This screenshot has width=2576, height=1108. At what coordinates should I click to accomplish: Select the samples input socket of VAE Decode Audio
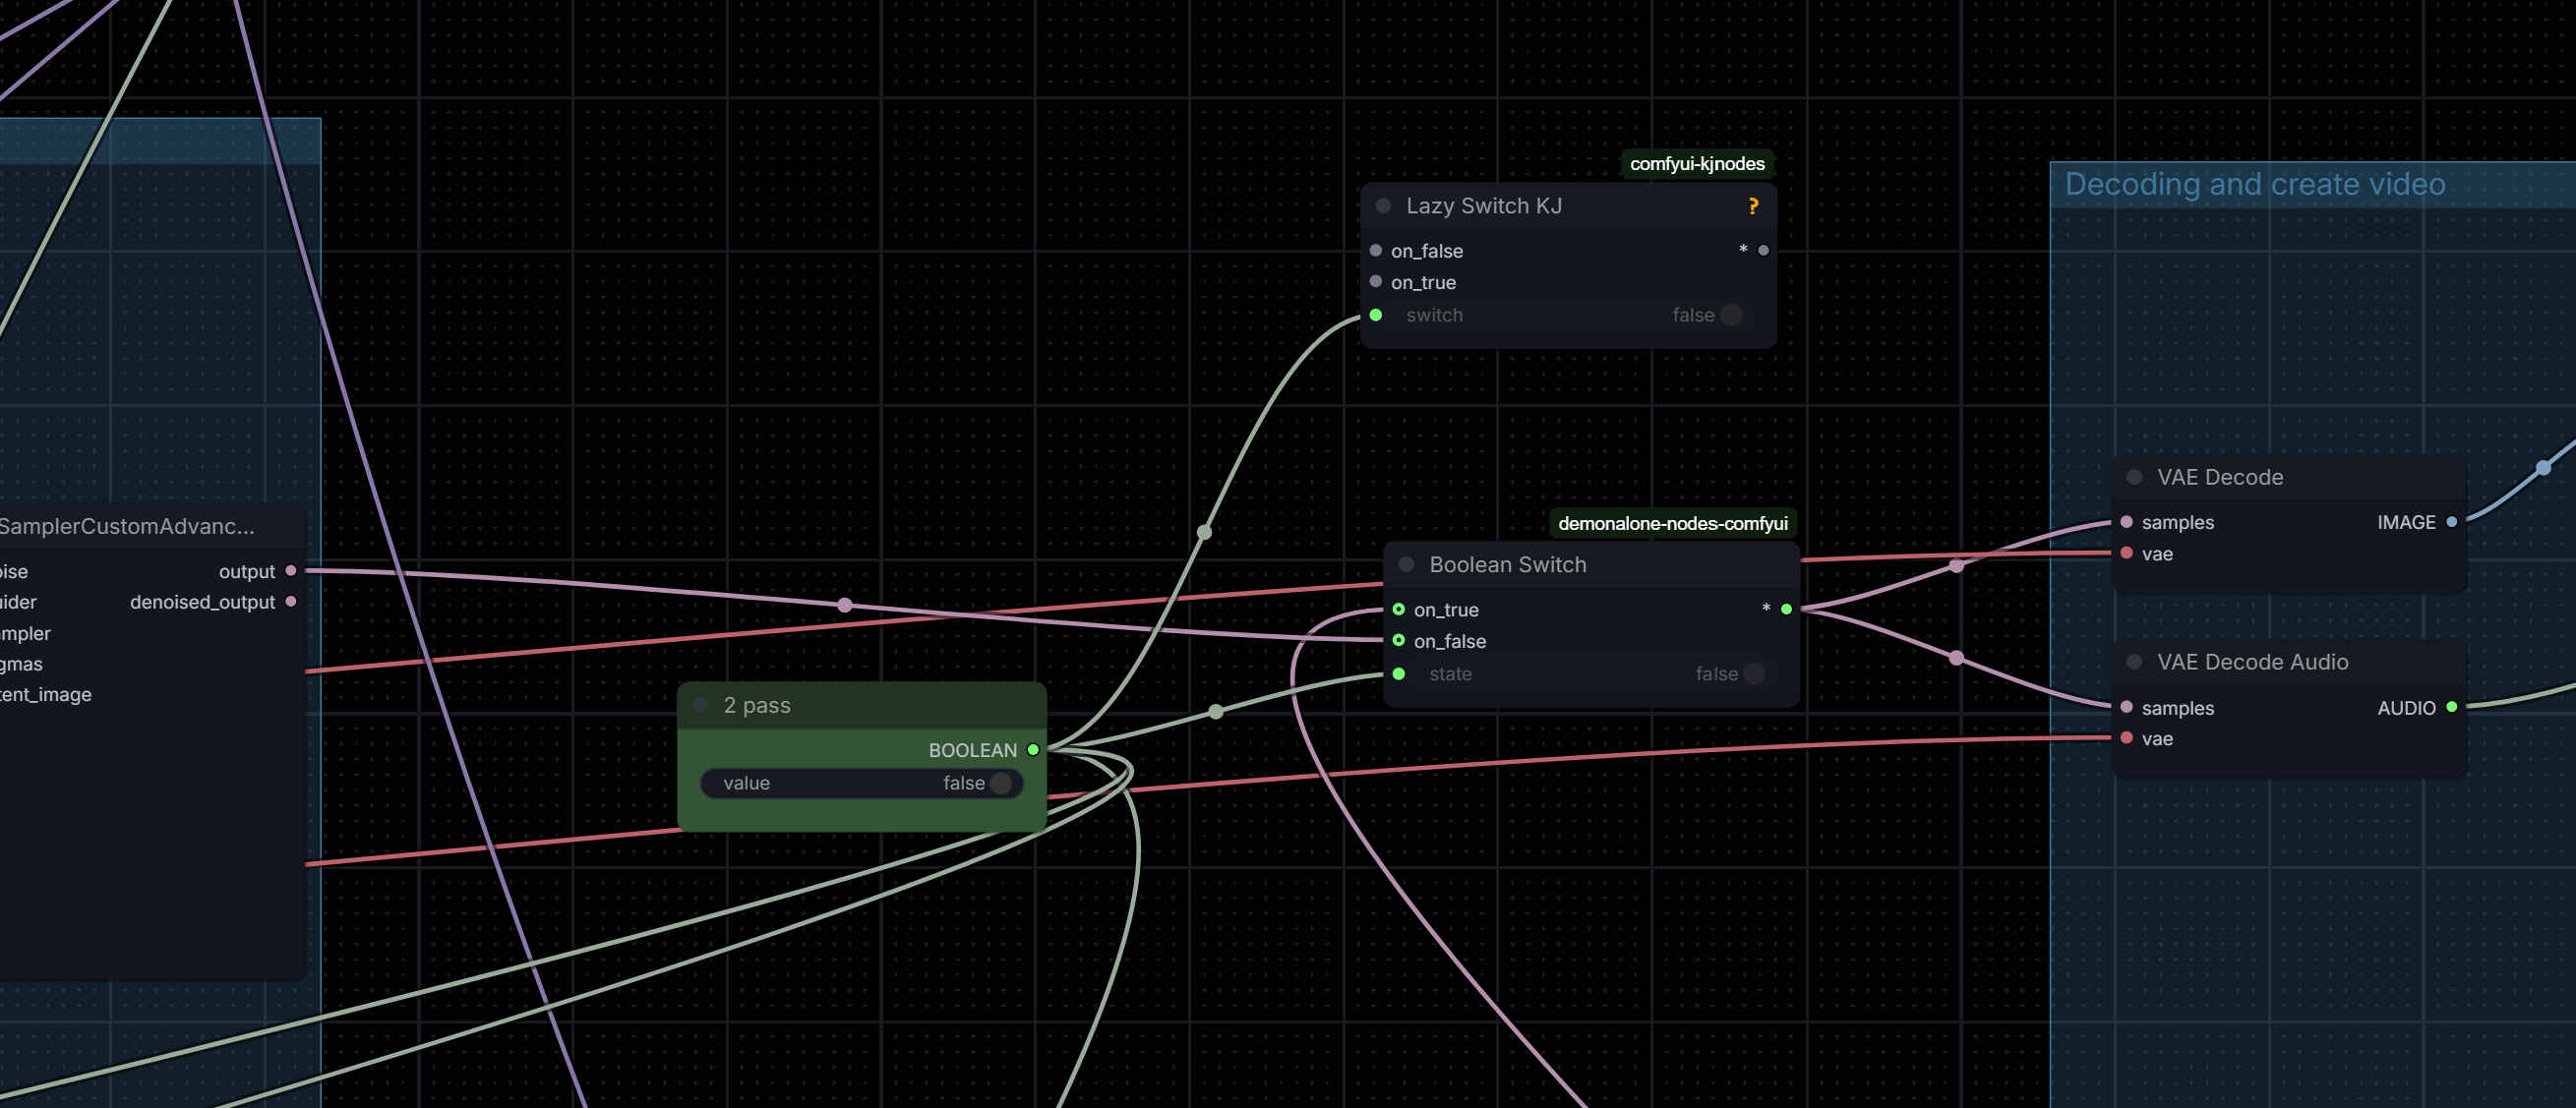2127,707
